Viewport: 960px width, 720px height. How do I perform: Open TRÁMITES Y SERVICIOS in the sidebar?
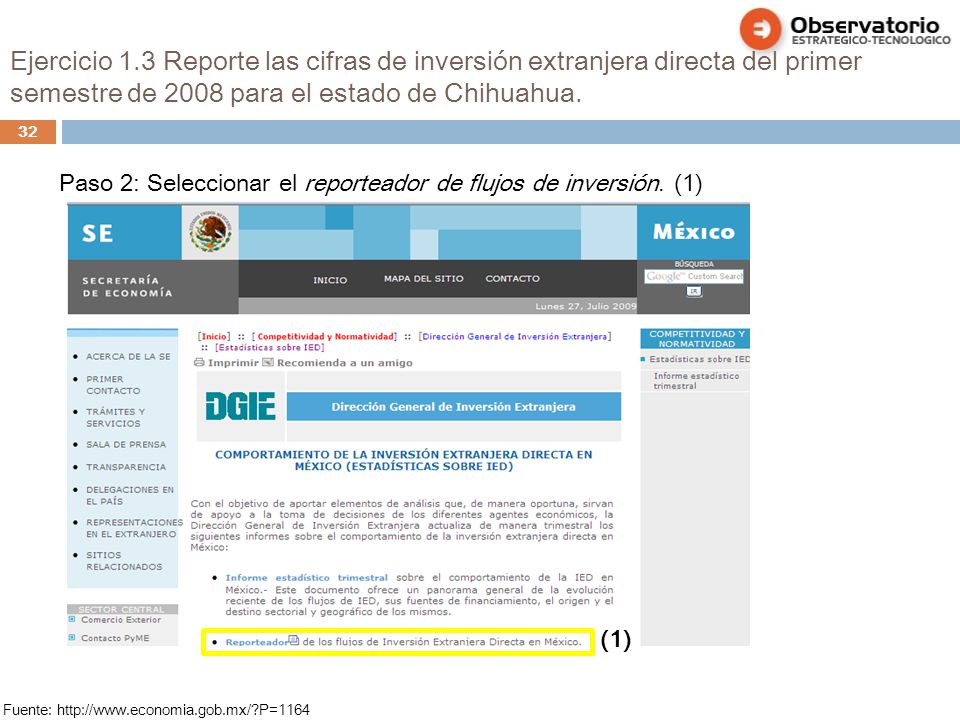[116, 418]
